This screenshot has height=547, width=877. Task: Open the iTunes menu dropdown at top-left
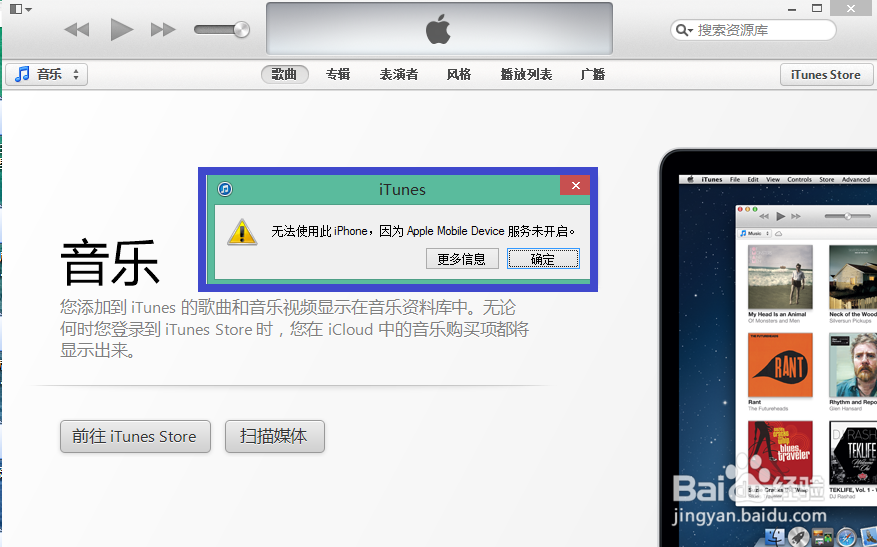(21, 9)
